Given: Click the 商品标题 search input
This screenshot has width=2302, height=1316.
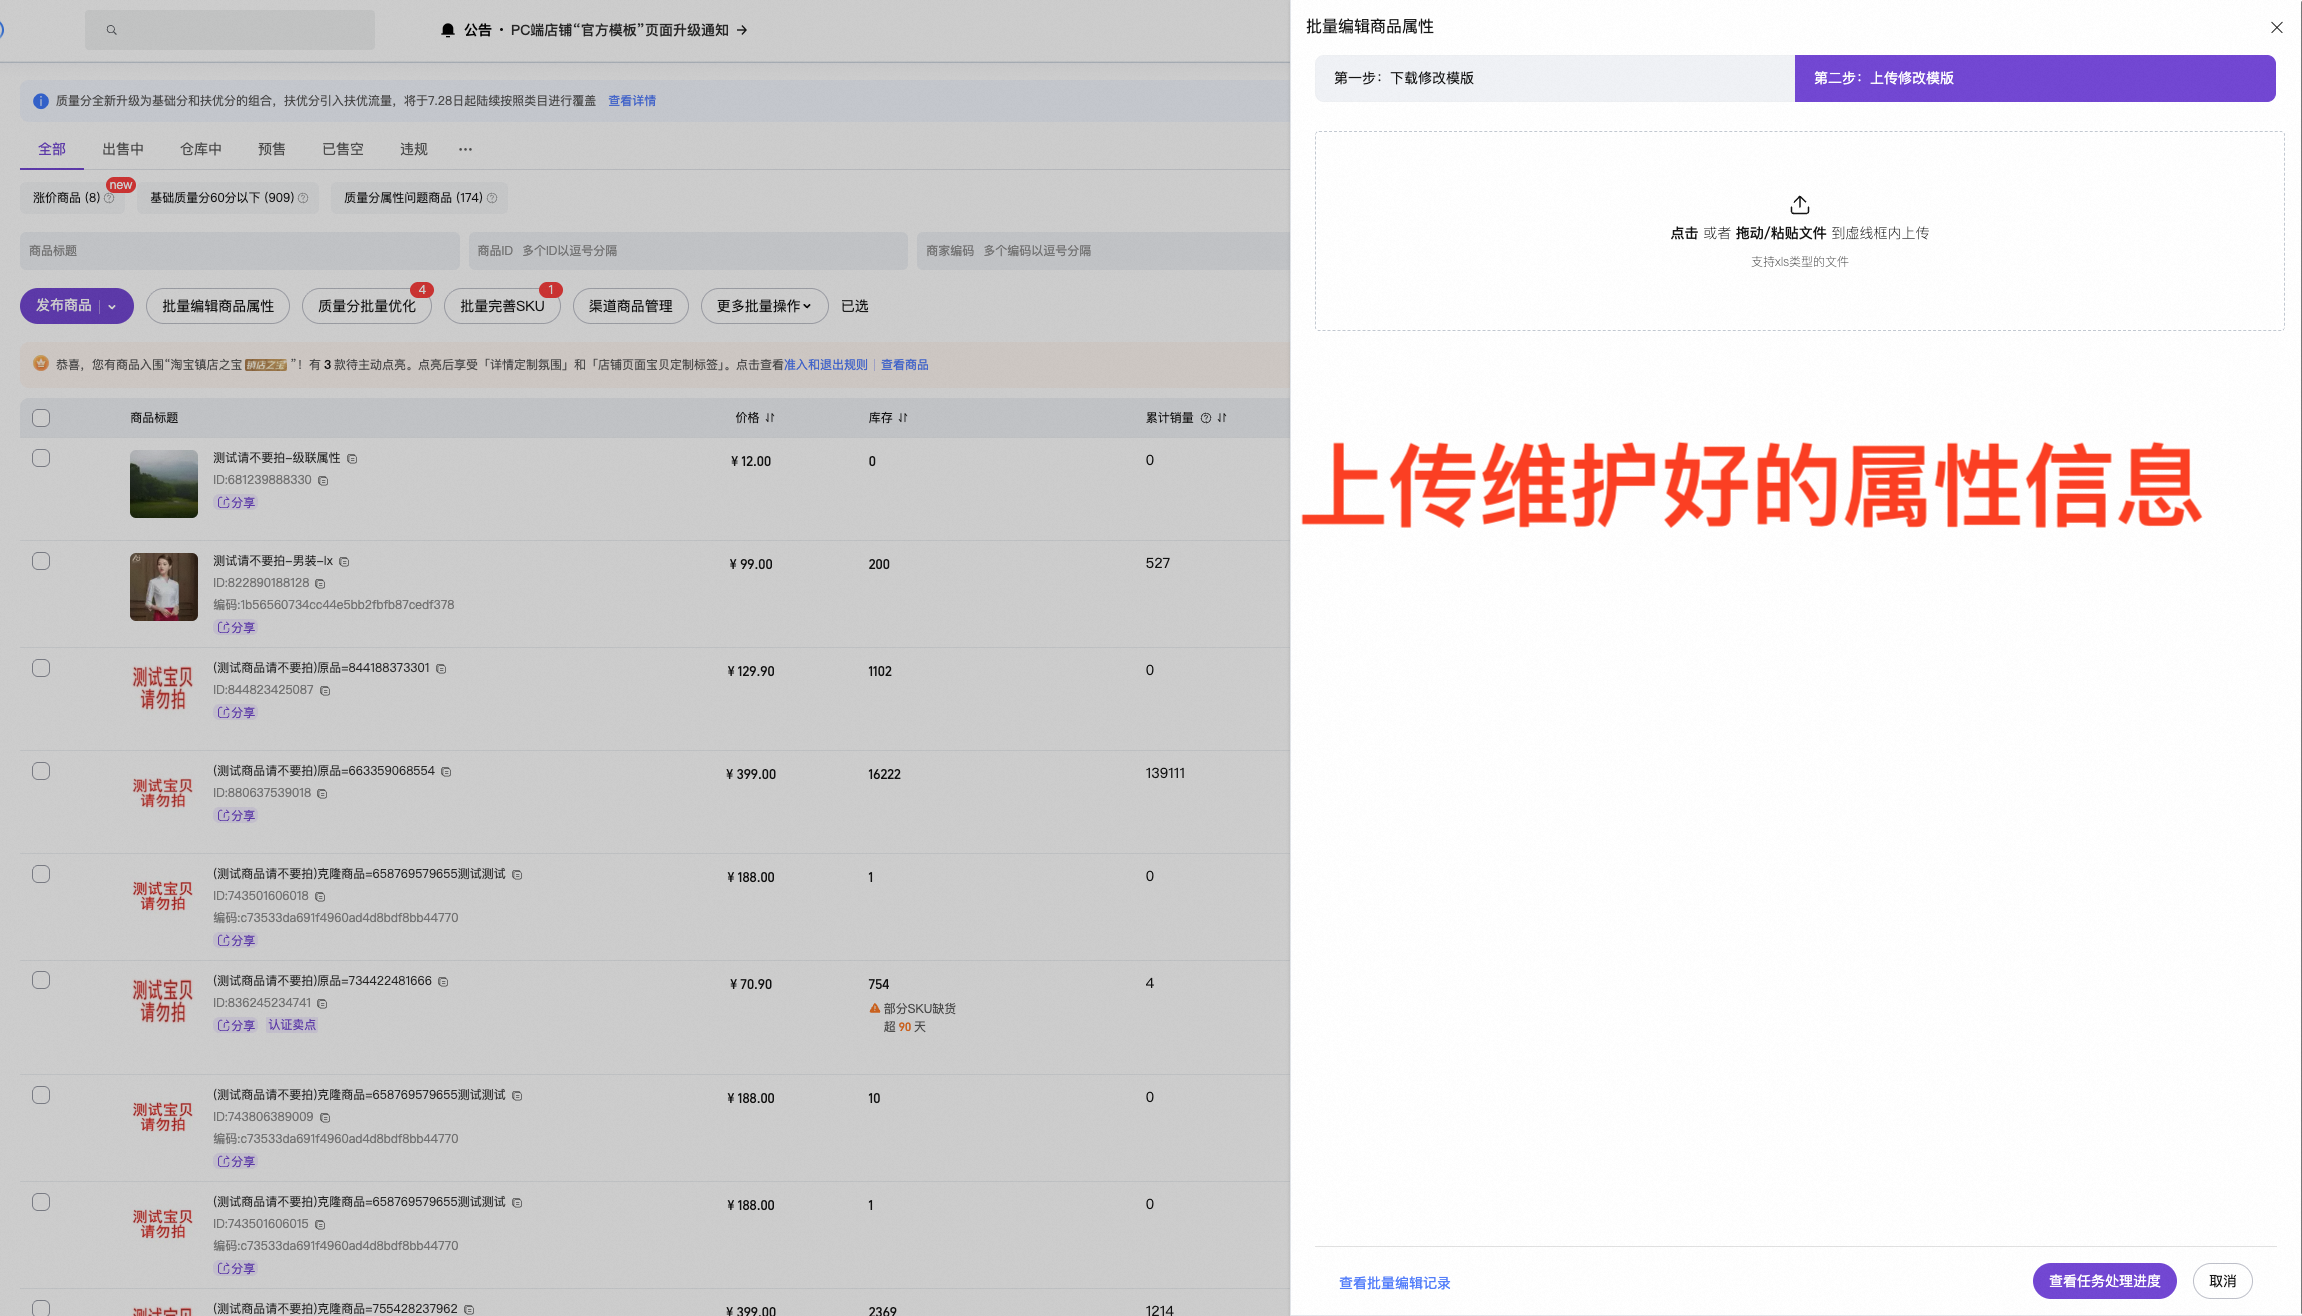Looking at the screenshot, I should click(x=240, y=251).
